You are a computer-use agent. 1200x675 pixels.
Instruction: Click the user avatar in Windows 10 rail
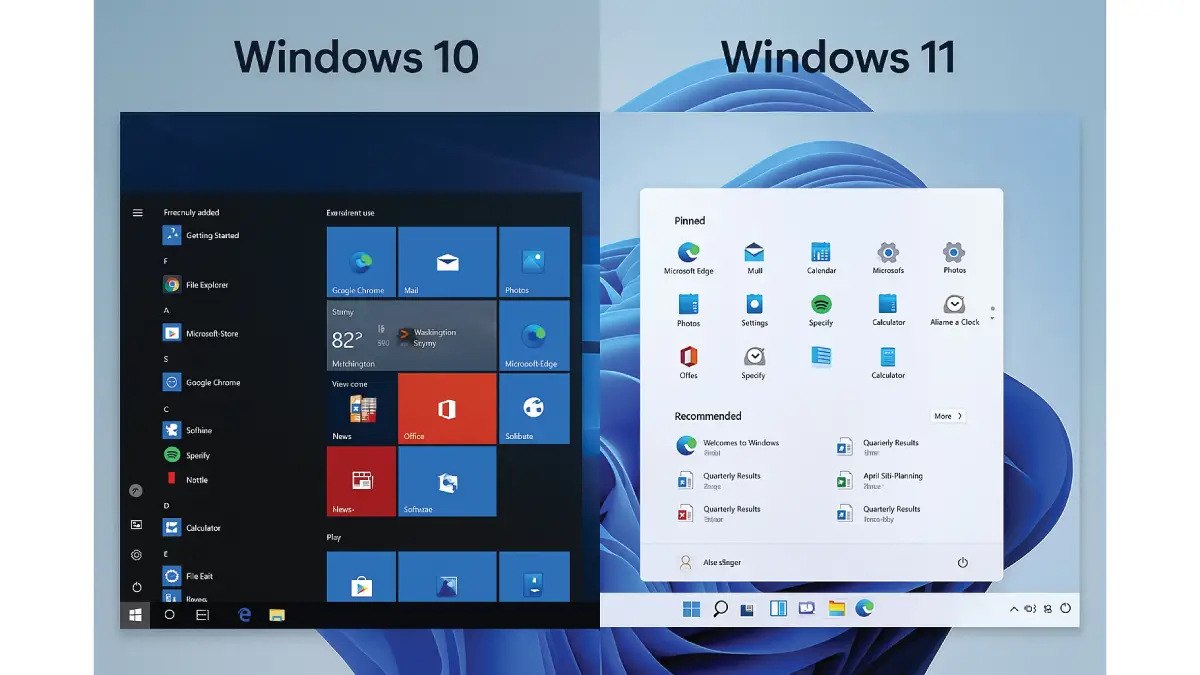137,491
